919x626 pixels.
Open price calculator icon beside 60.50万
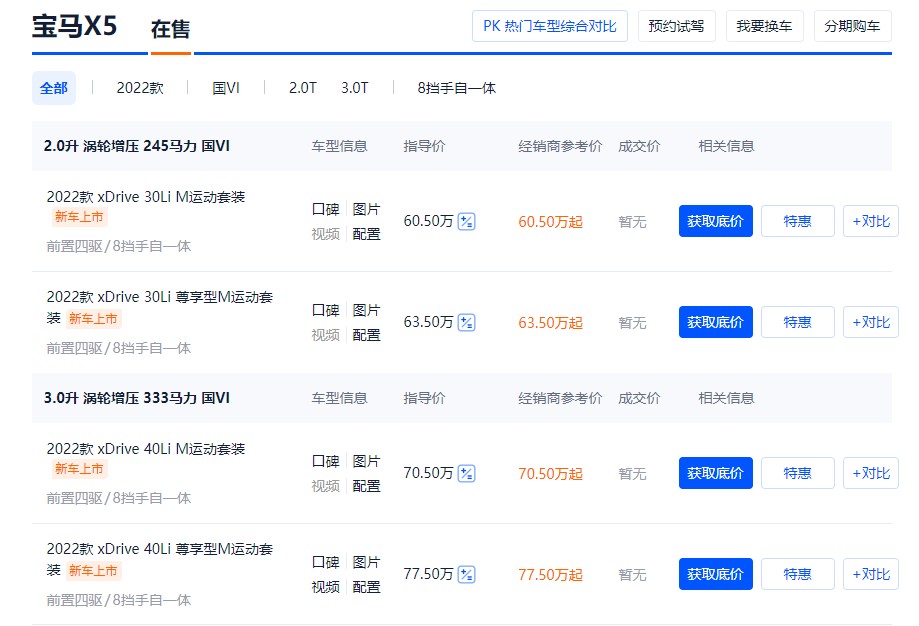(466, 222)
